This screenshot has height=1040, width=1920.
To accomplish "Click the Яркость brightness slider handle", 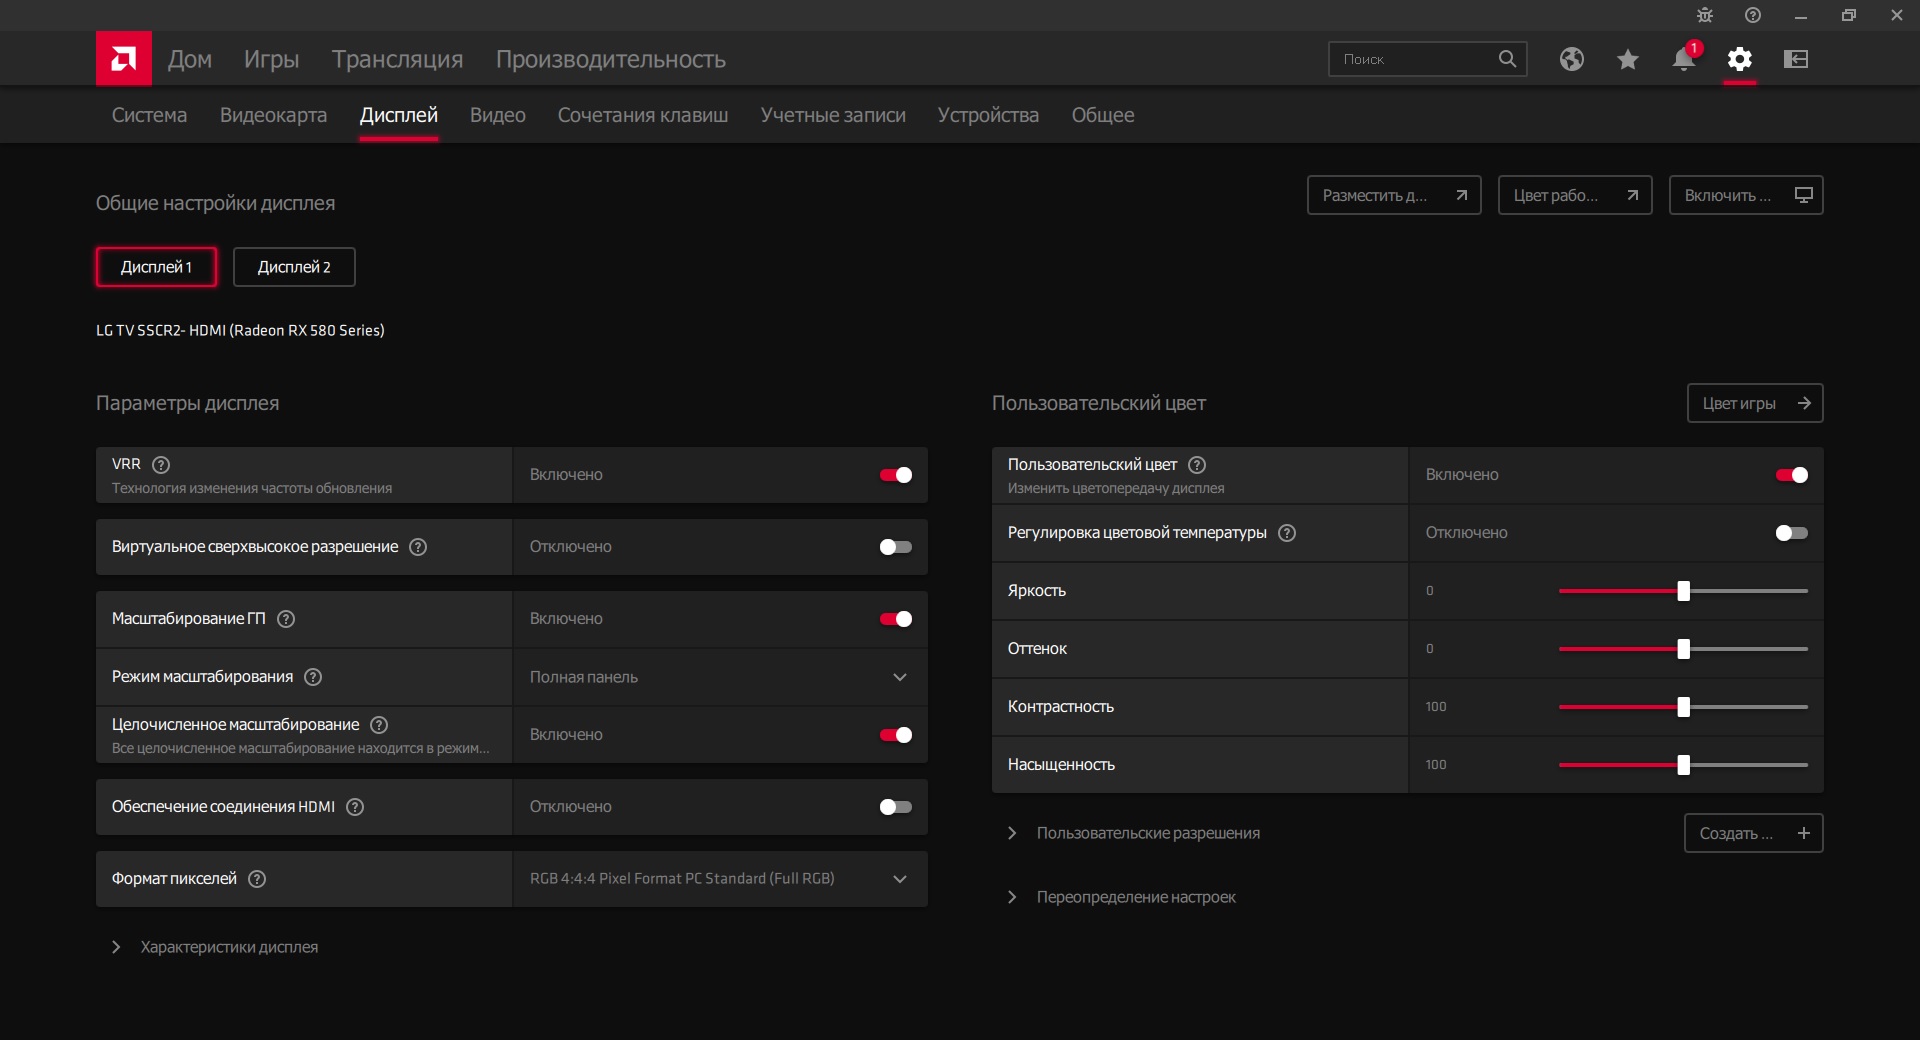I will coord(1683,591).
